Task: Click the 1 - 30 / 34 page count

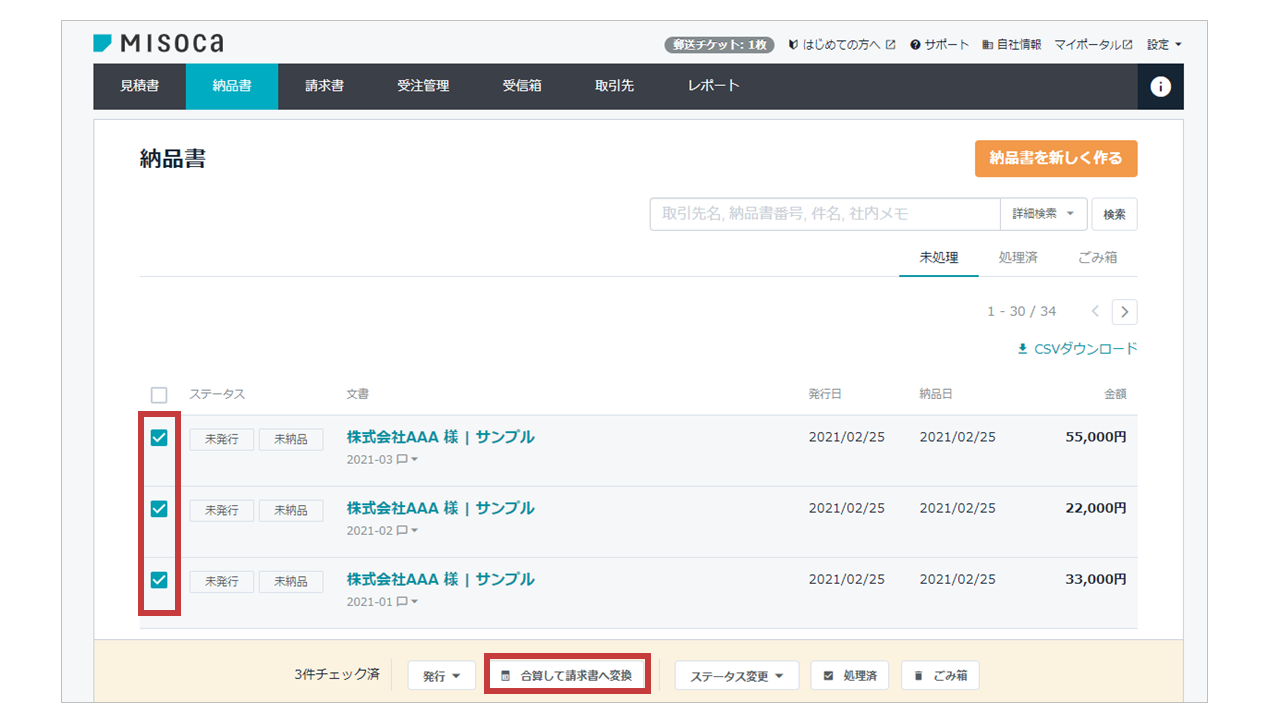Action: [1022, 312]
